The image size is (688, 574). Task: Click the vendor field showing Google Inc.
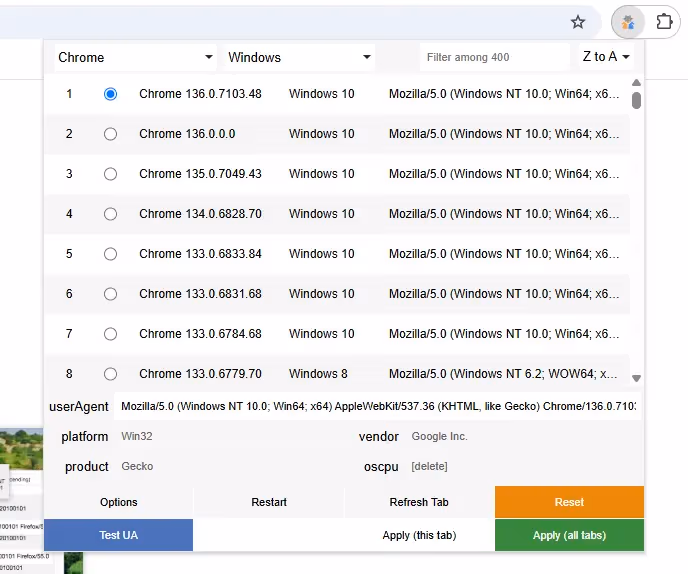tap(524, 436)
